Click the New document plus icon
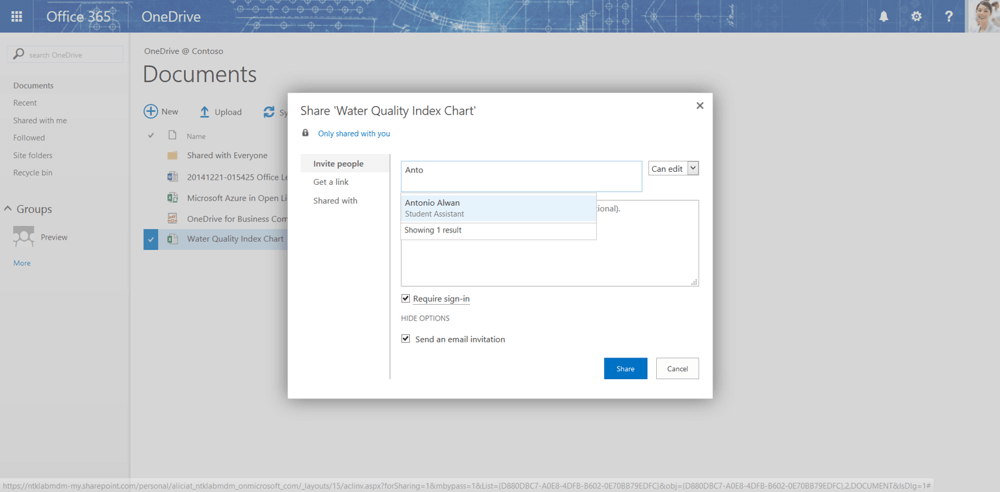The height and width of the screenshot is (492, 1000). [x=151, y=111]
